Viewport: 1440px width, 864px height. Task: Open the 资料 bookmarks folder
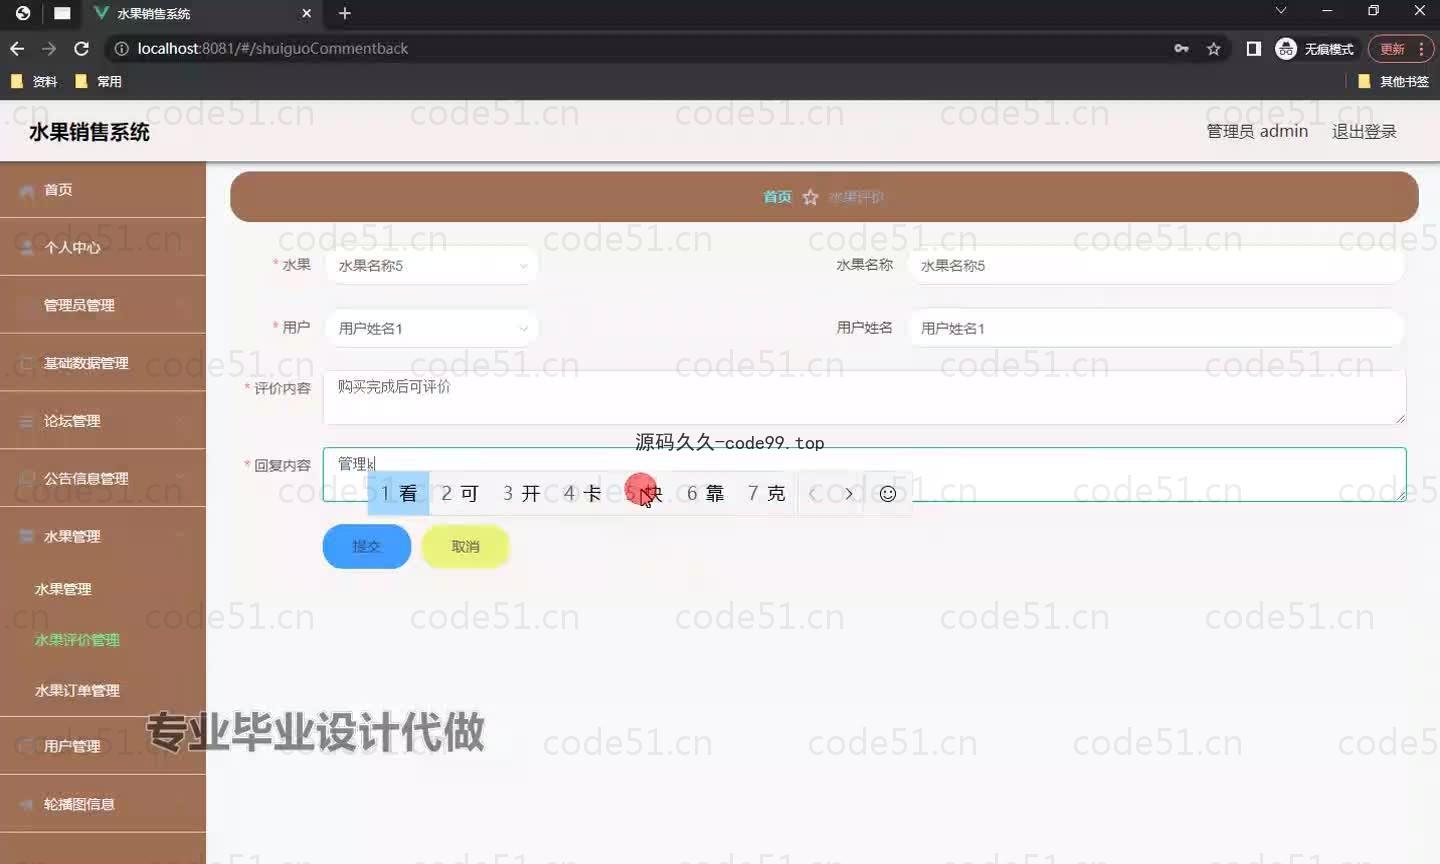tap(34, 81)
